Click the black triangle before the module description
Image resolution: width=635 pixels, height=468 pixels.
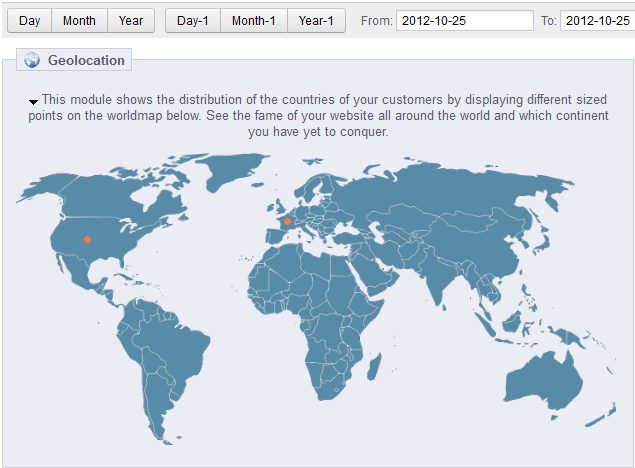click(x=34, y=101)
